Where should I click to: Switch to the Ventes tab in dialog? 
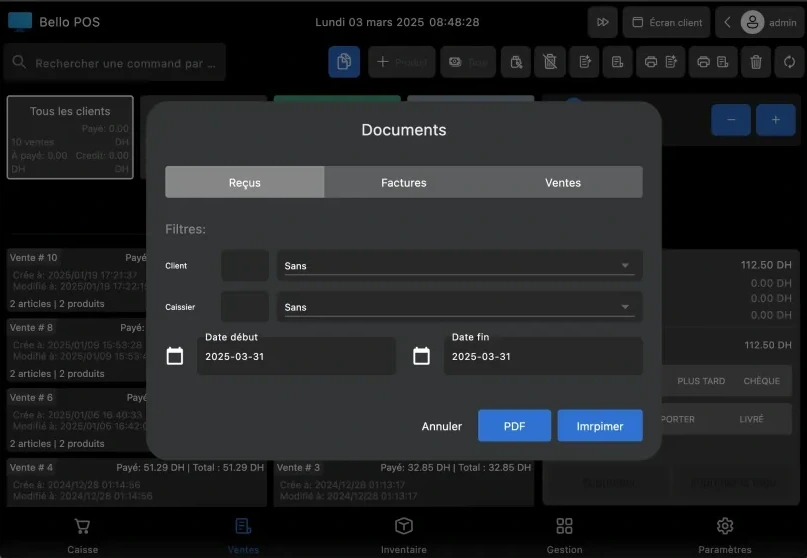pos(563,182)
